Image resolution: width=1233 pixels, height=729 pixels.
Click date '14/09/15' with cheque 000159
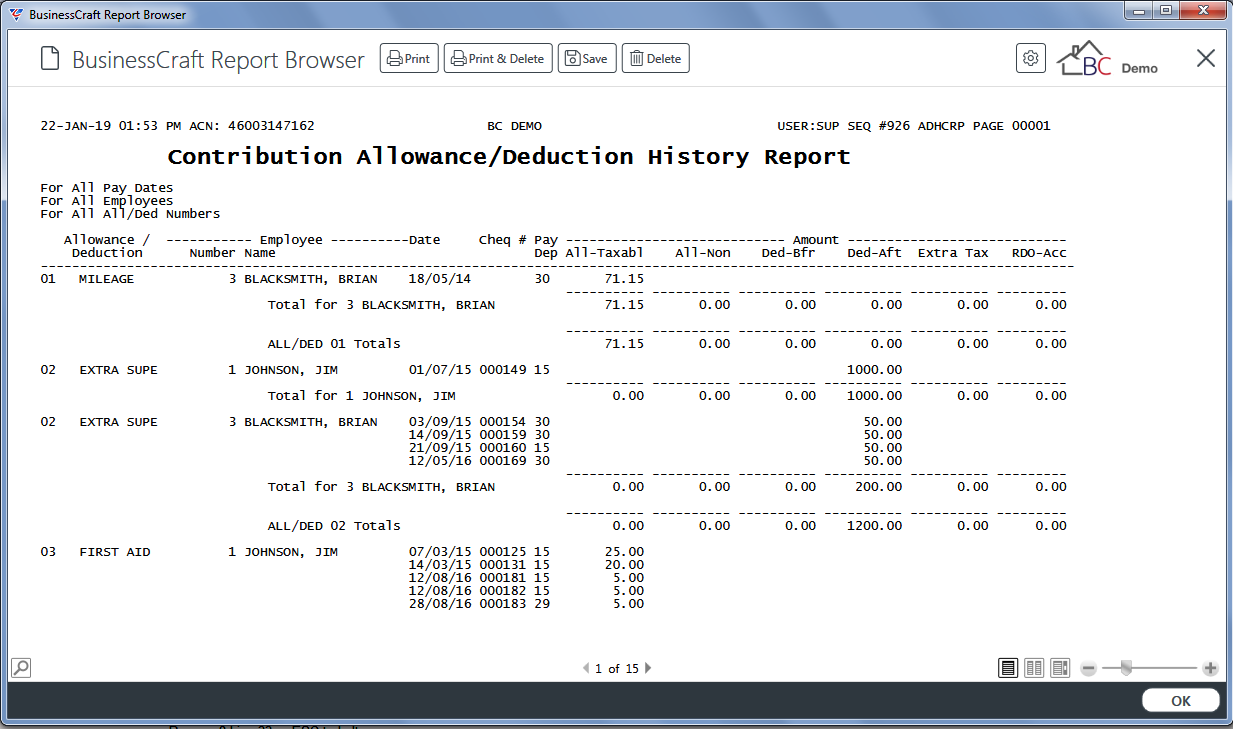pyautogui.click(x=440, y=435)
